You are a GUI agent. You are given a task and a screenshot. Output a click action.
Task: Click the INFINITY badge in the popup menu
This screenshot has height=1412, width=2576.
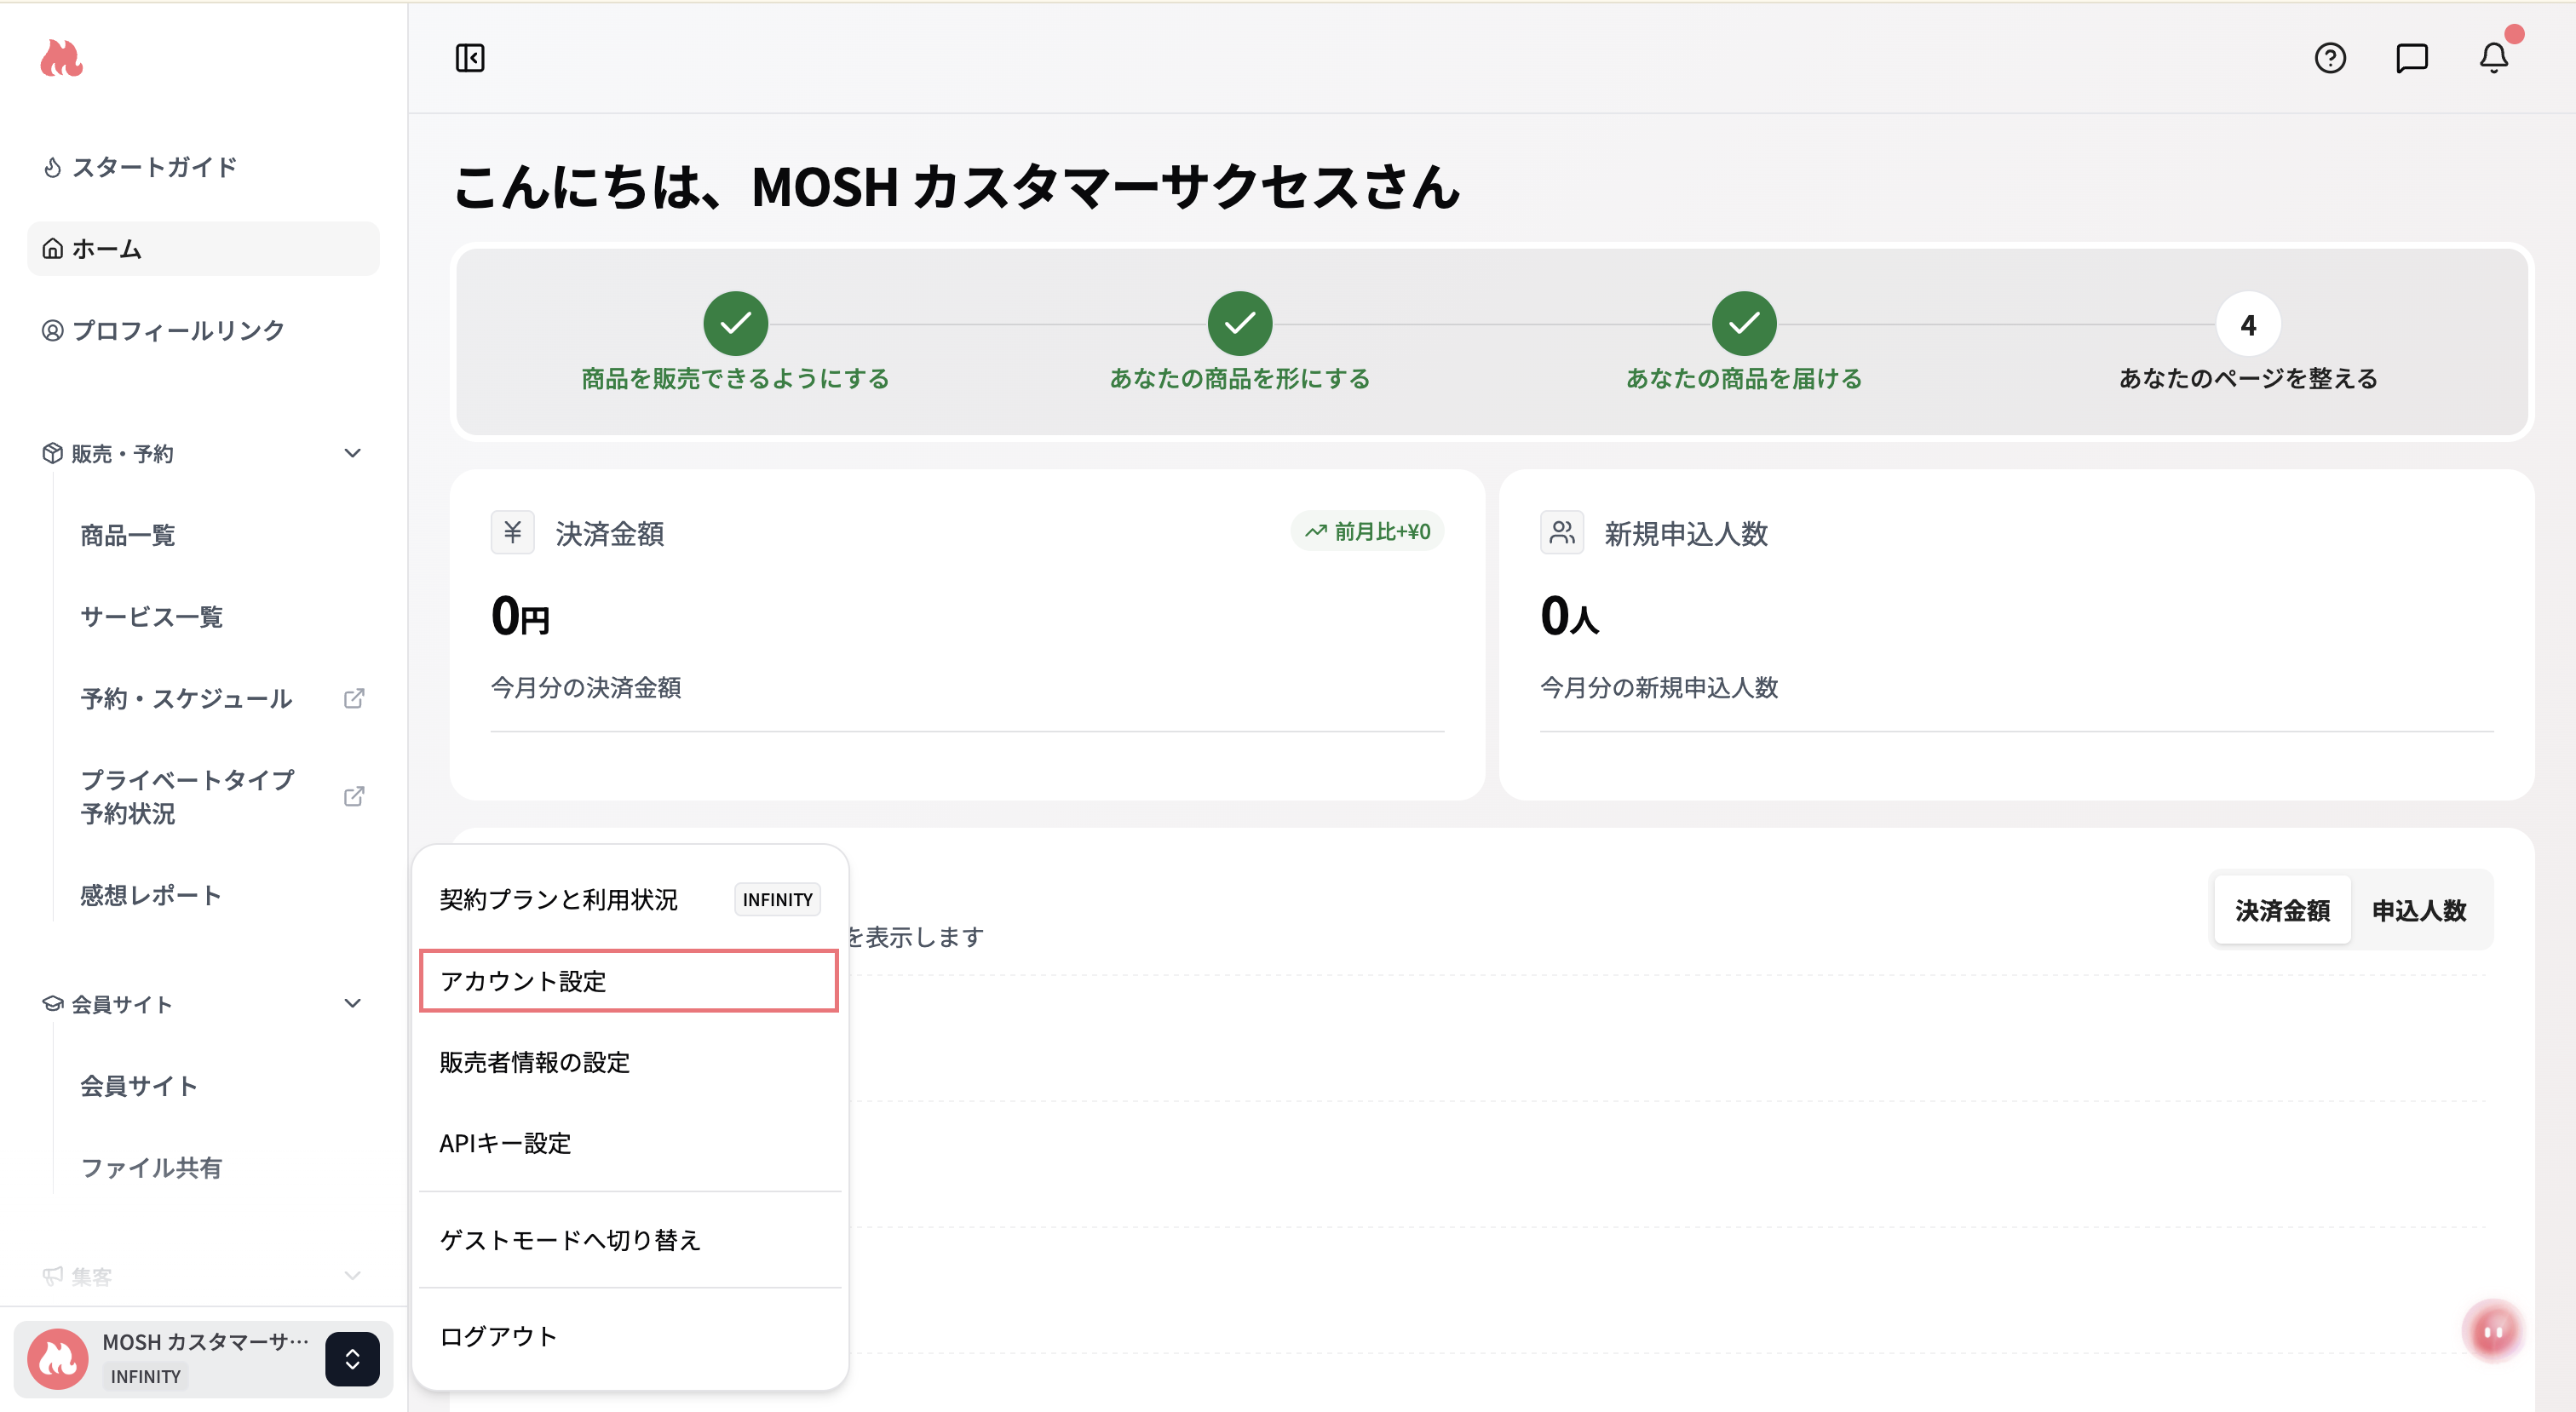click(777, 899)
